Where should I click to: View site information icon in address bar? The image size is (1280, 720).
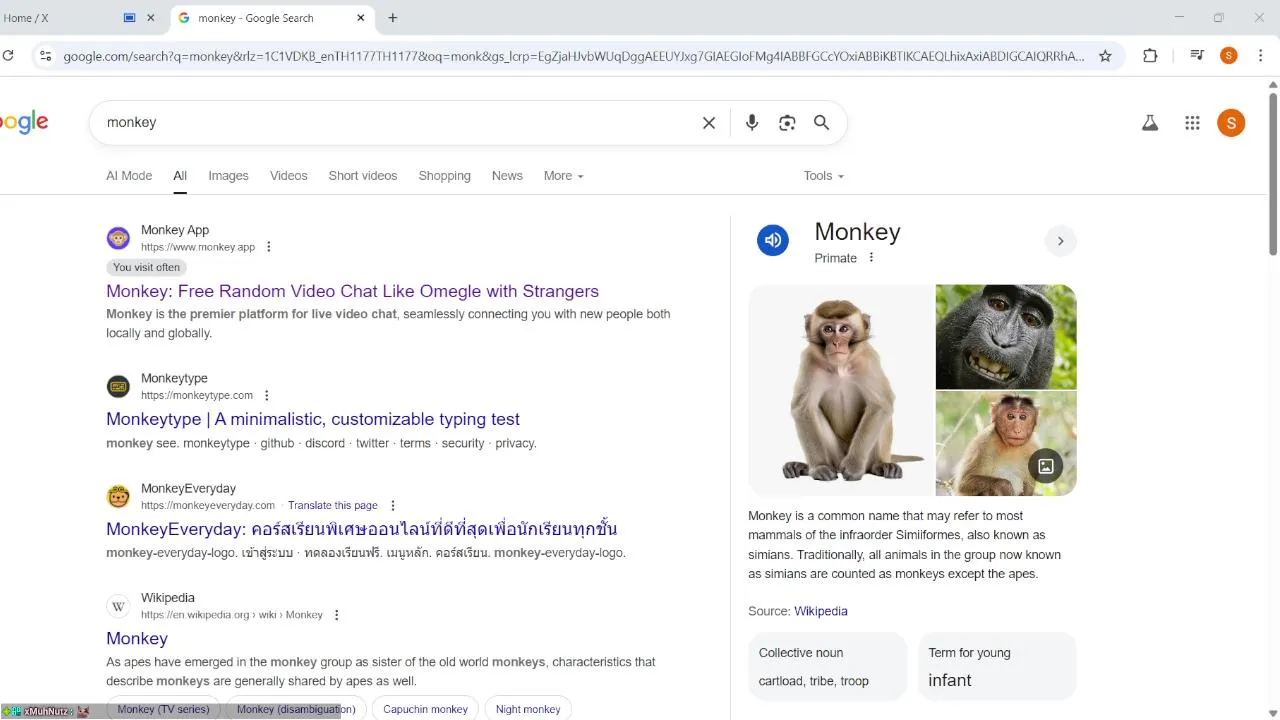tap(44, 56)
